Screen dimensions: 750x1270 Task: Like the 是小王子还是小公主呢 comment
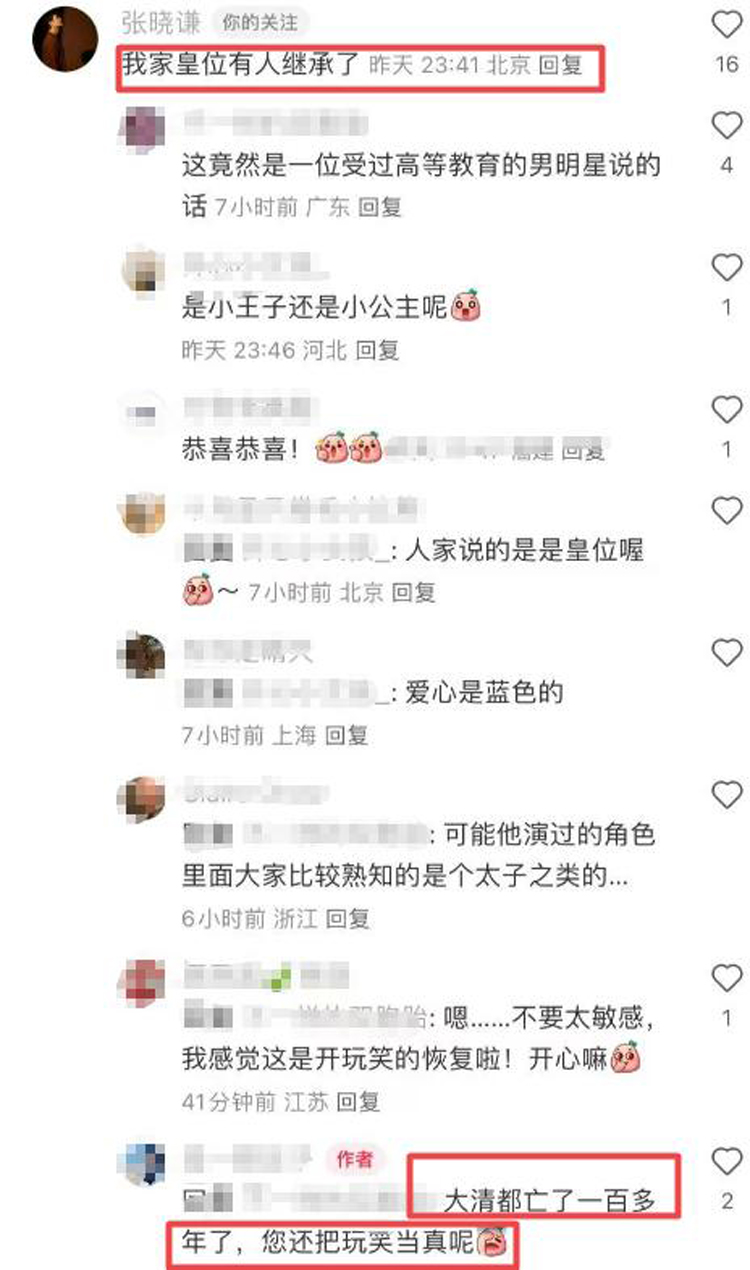tap(727, 268)
